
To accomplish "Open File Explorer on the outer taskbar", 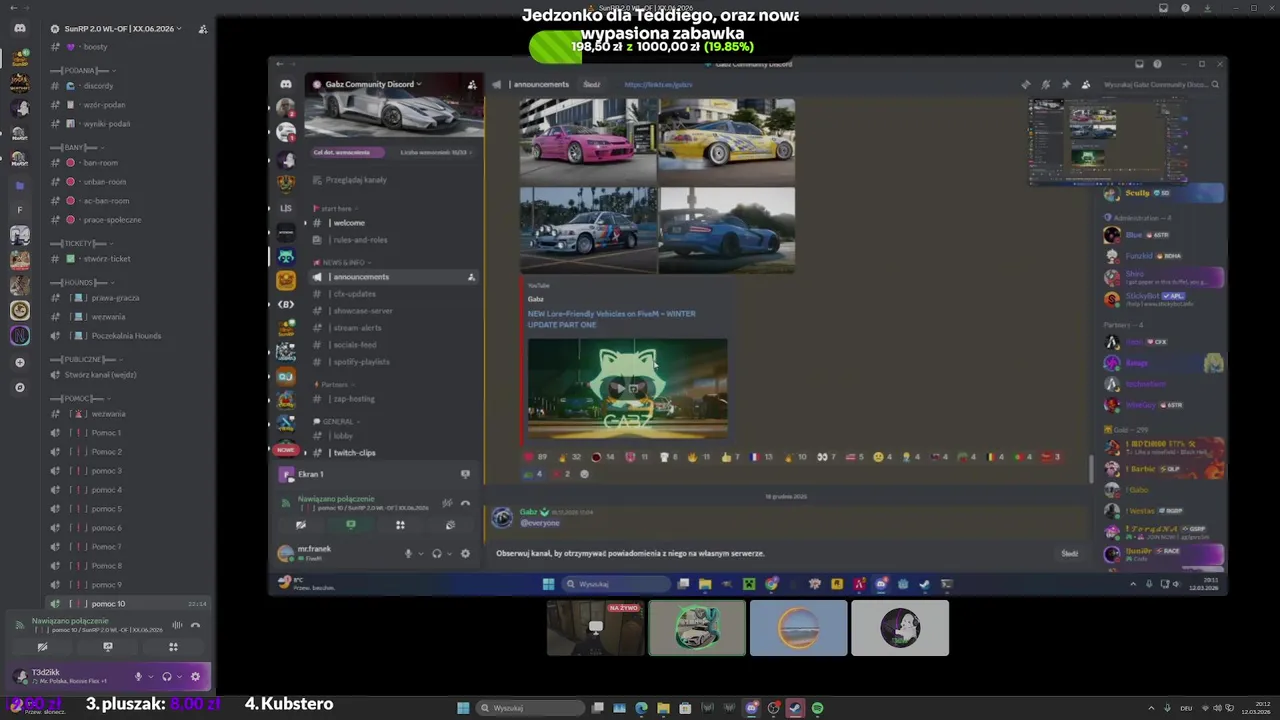I will pyautogui.click(x=663, y=708).
